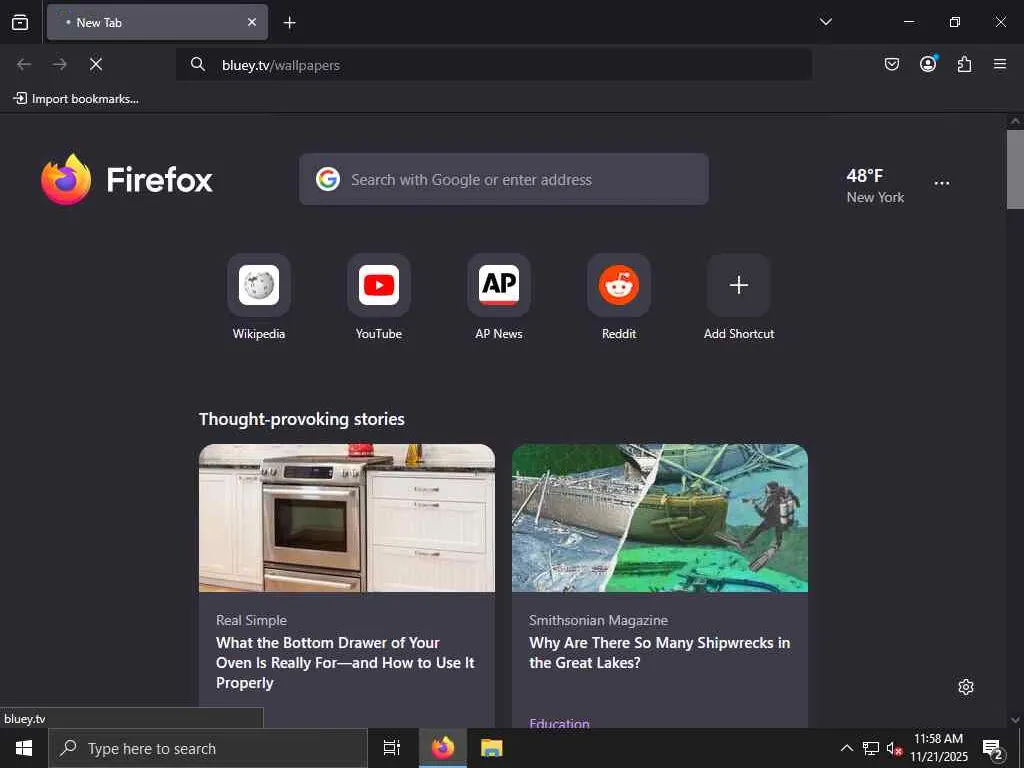Open the Firefox account icon

click(928, 63)
